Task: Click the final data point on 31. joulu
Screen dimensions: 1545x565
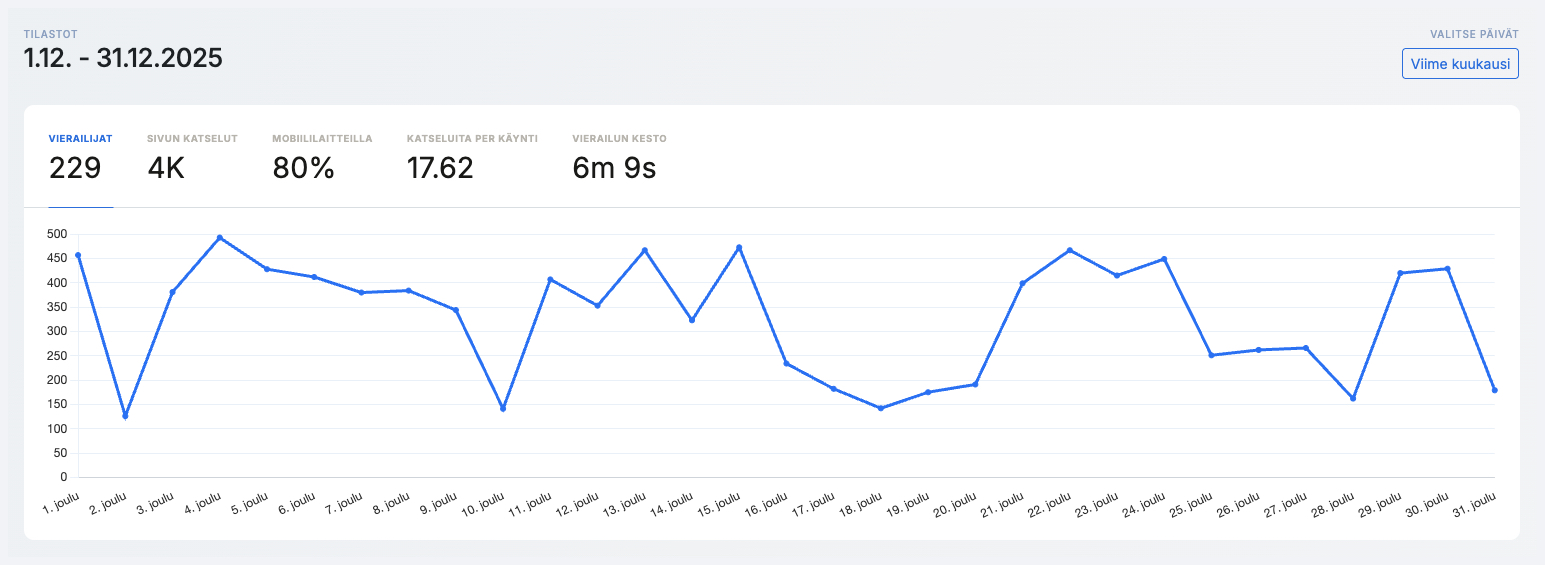Action: click(x=1495, y=390)
